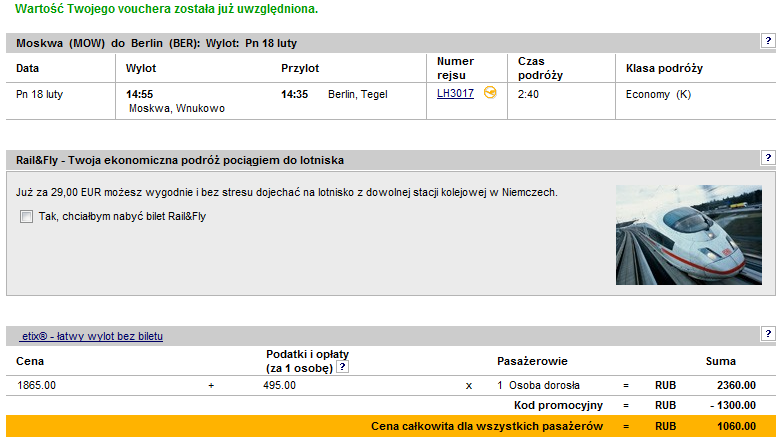
Task: Click the 'Tak, chciałbym nabyć bilet Rail&Fly' label
Action: [122, 216]
